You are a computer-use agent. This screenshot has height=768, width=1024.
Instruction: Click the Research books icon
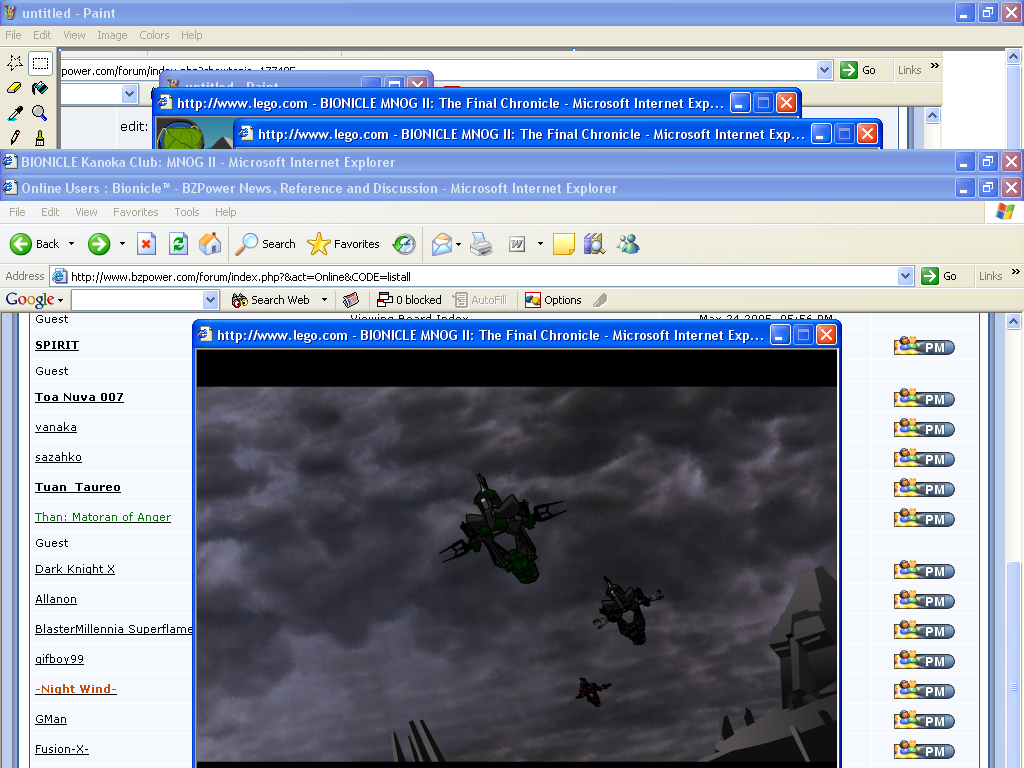pyautogui.click(x=594, y=244)
